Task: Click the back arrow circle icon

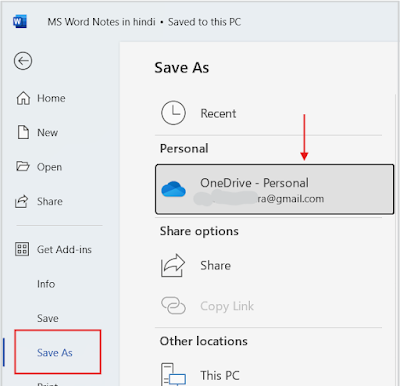Action: tap(23, 61)
